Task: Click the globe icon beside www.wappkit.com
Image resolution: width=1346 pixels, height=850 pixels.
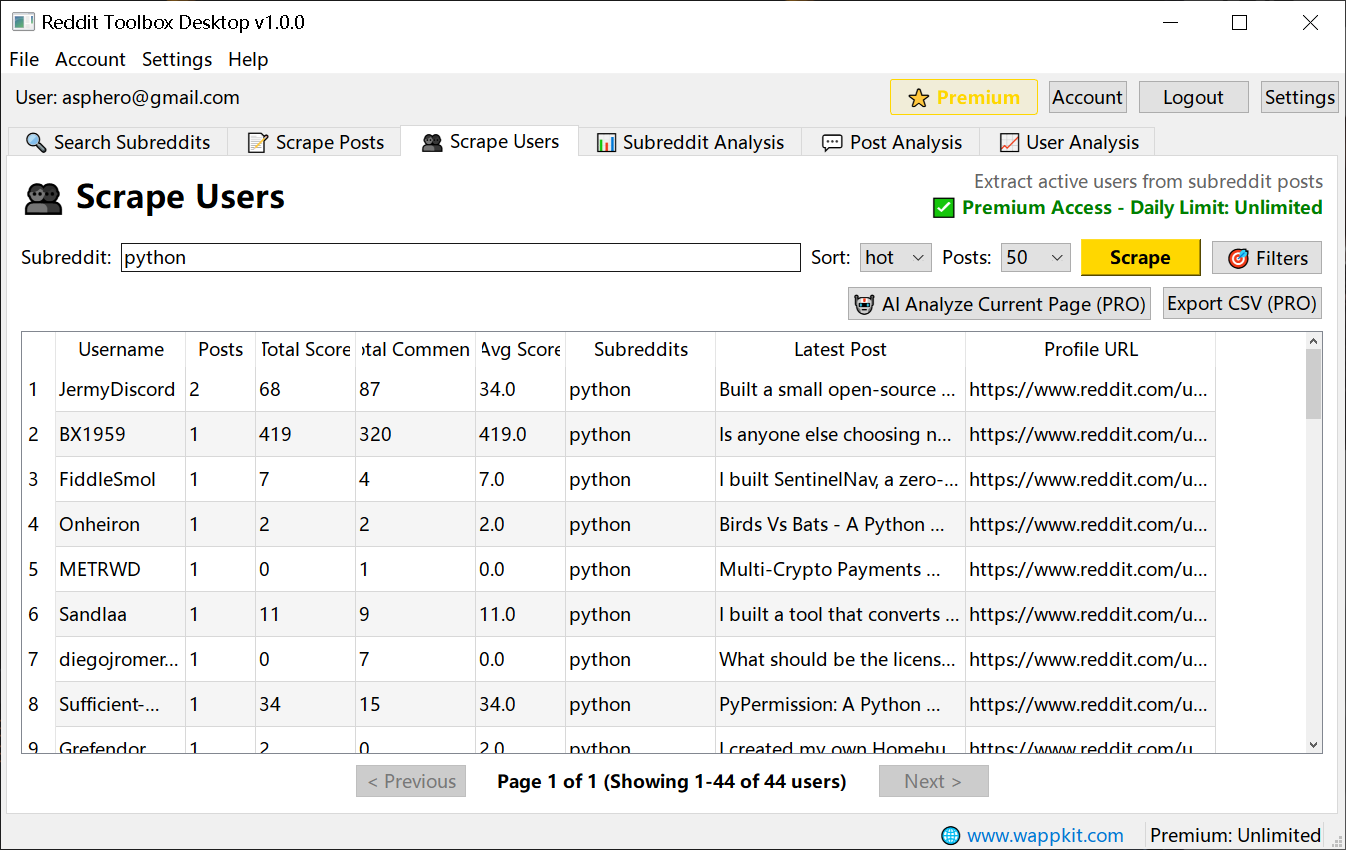Action: [x=950, y=835]
